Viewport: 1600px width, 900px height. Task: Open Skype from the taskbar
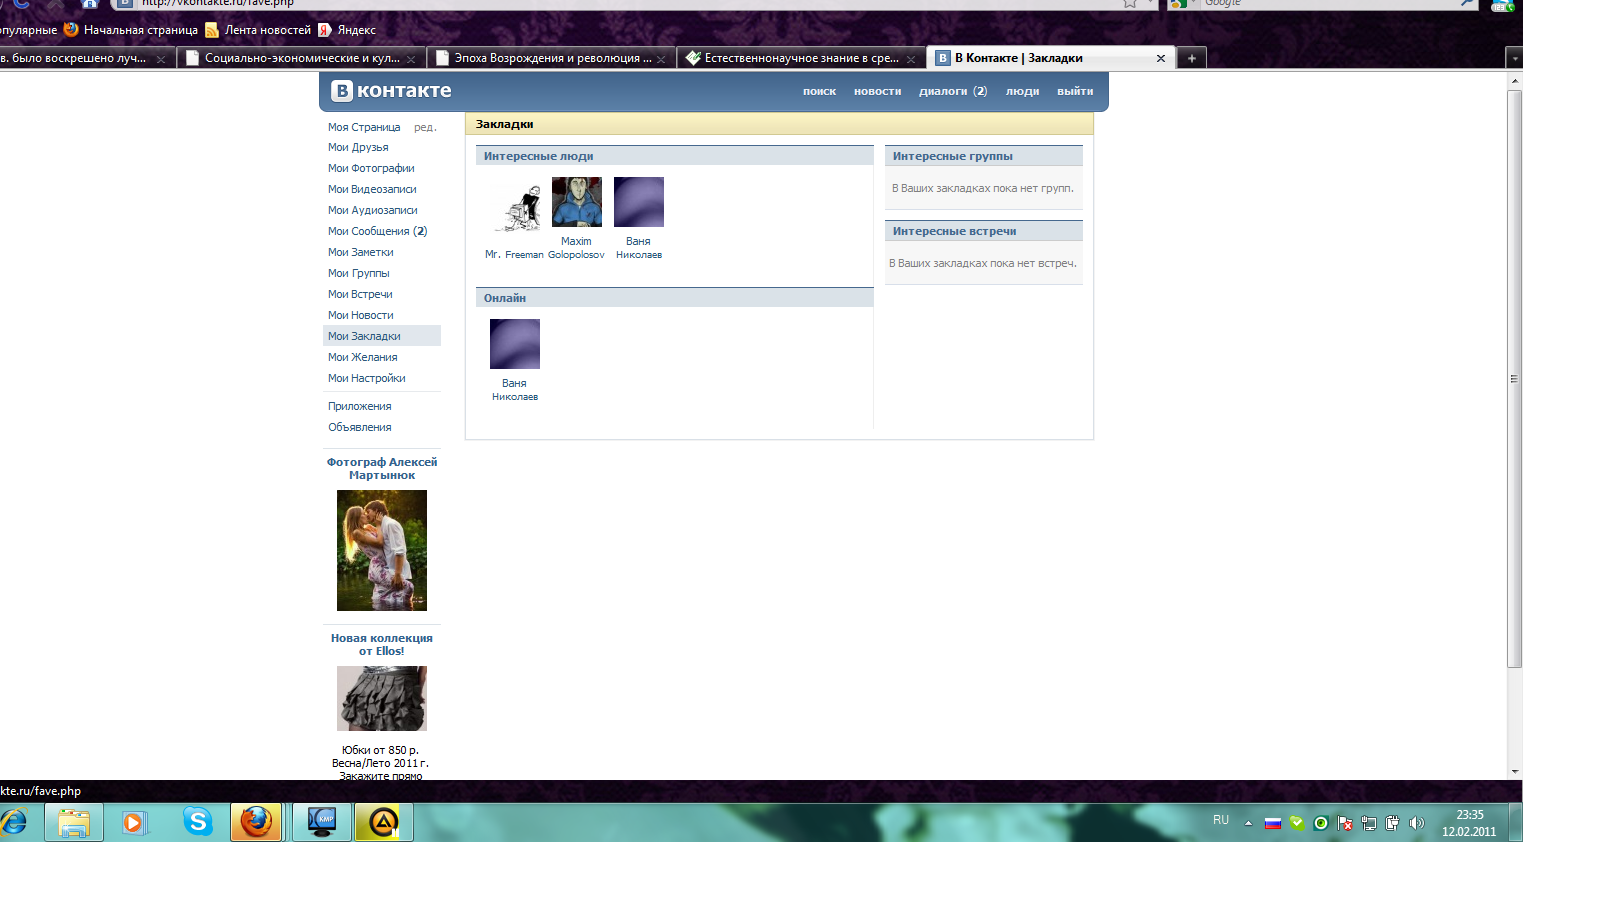click(x=198, y=822)
